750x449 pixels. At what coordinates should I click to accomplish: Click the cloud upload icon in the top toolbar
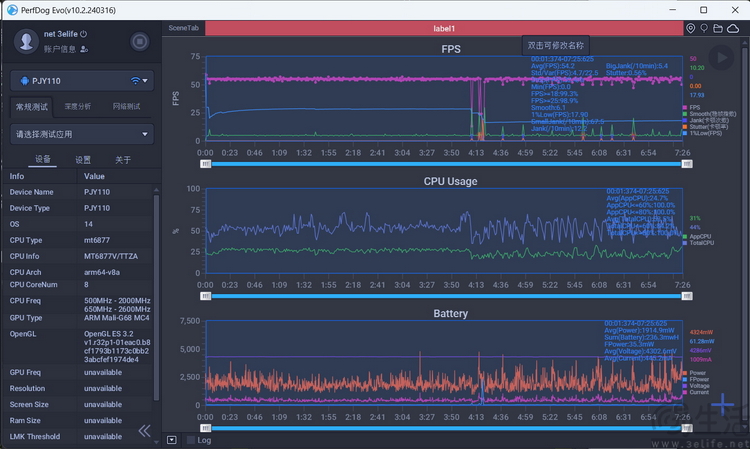[733, 29]
